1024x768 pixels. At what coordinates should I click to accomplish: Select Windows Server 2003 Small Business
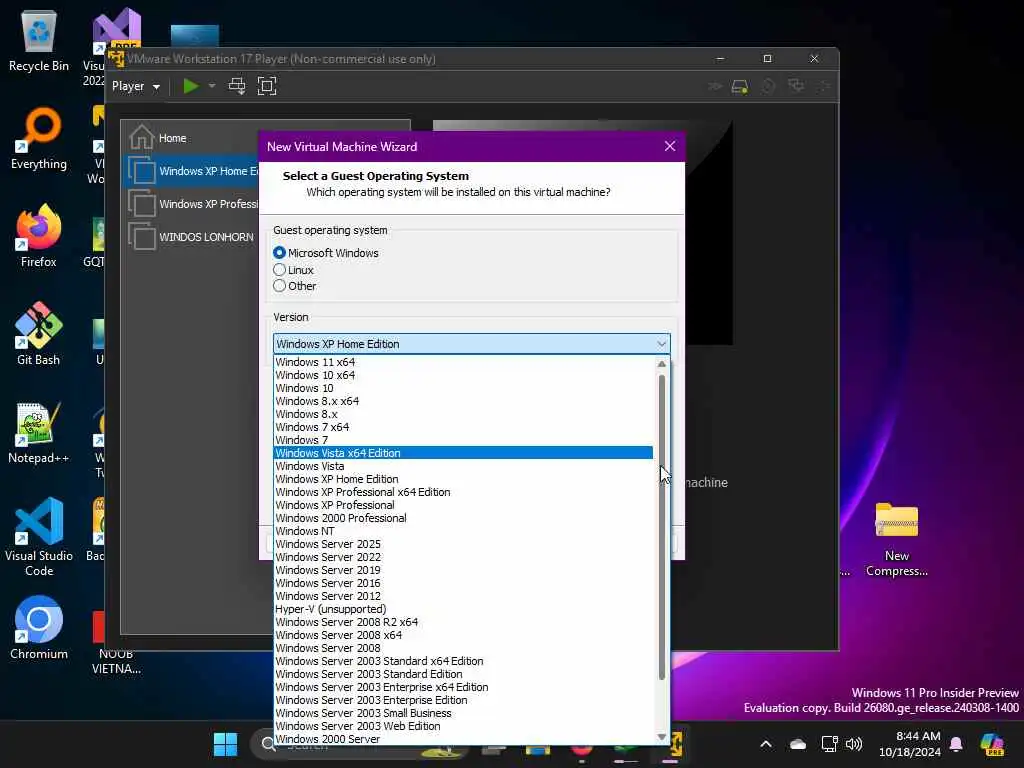pyautogui.click(x=463, y=713)
